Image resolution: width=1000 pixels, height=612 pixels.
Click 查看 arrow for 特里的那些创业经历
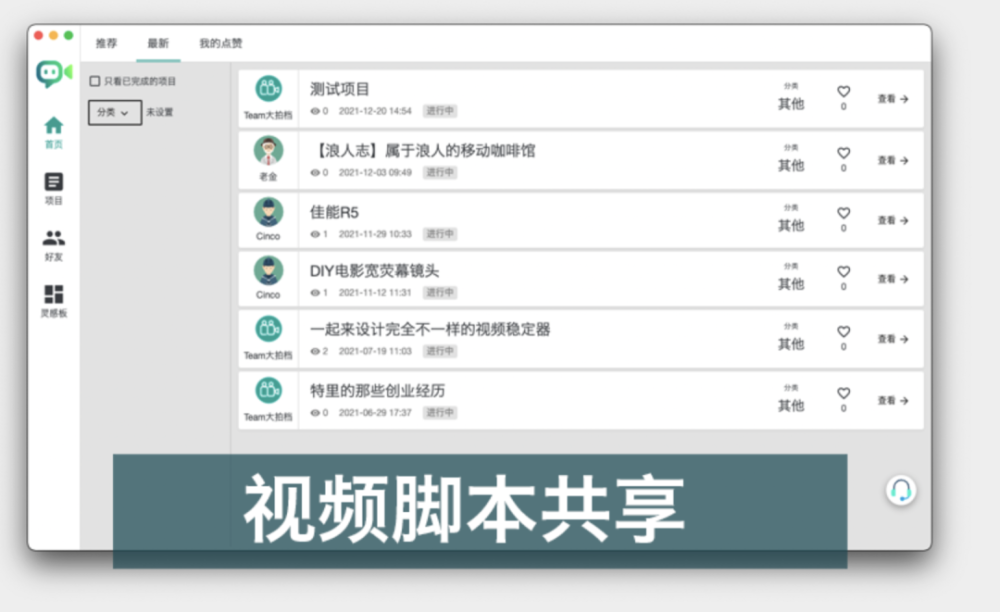[x=893, y=401]
